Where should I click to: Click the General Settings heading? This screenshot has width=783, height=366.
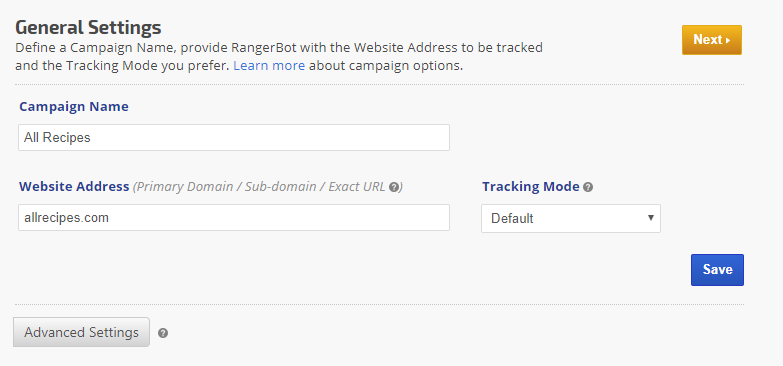point(88,27)
